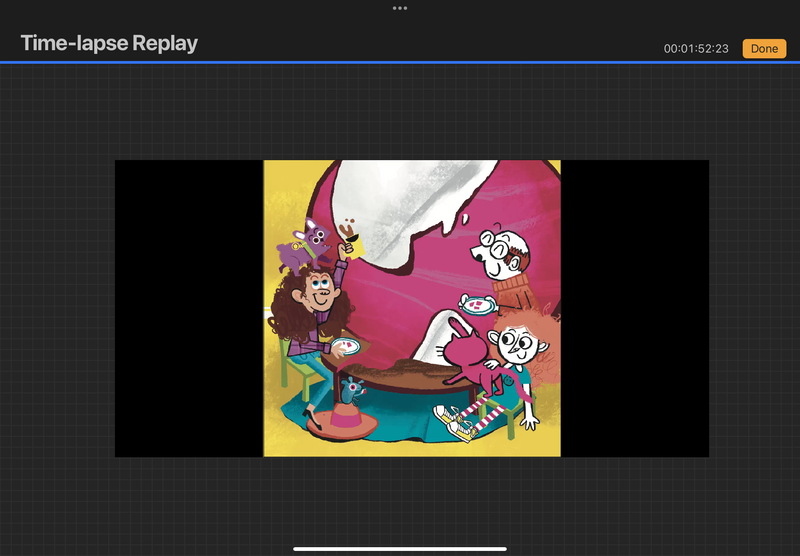Click the blue replay progress line
The height and width of the screenshot is (556, 800).
[x=400, y=62]
